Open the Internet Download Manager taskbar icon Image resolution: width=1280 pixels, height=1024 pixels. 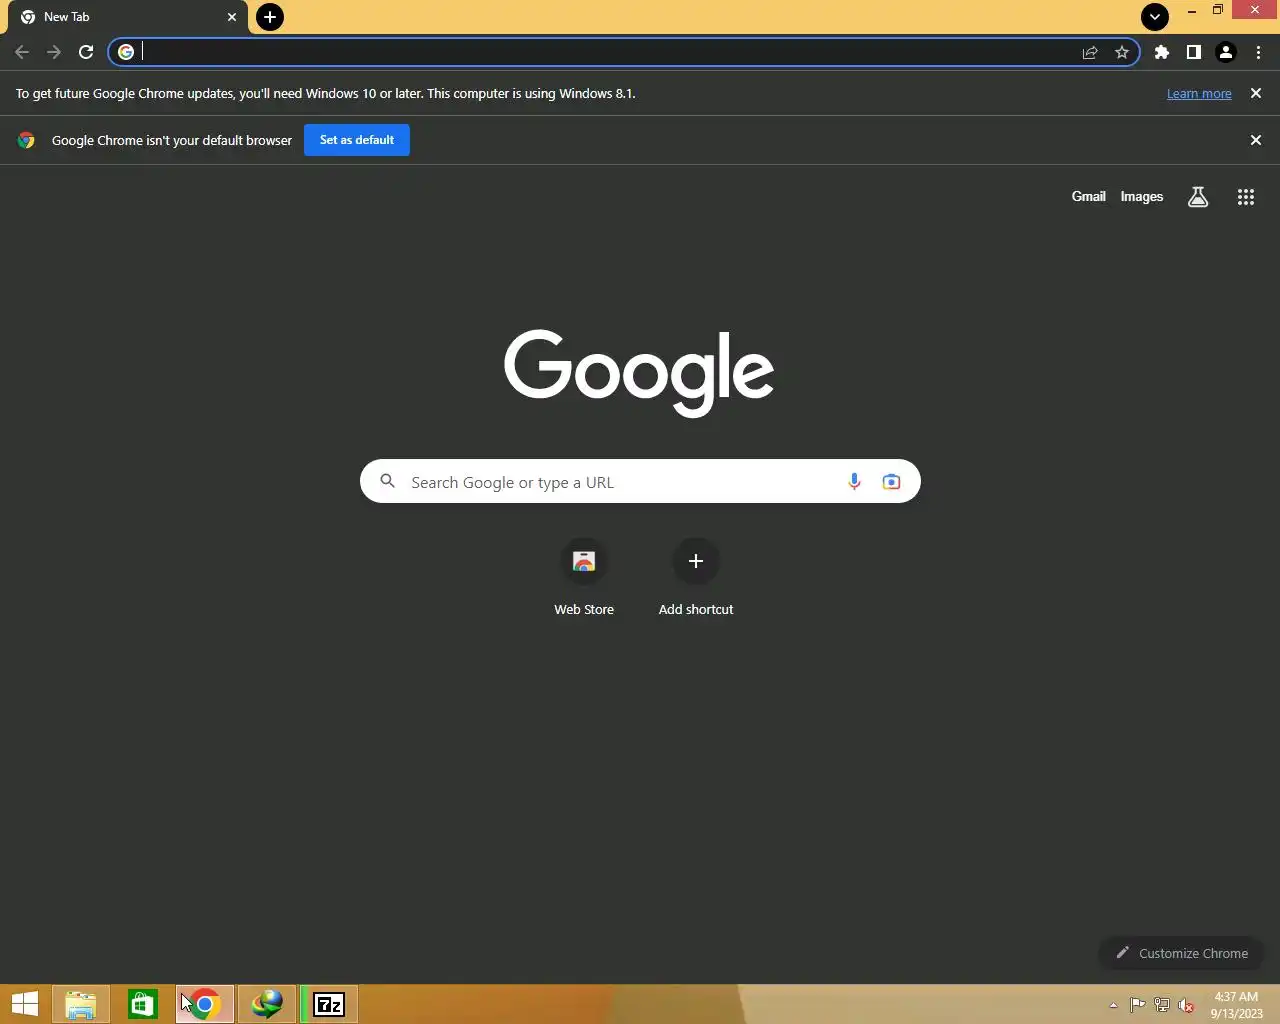click(x=267, y=1004)
